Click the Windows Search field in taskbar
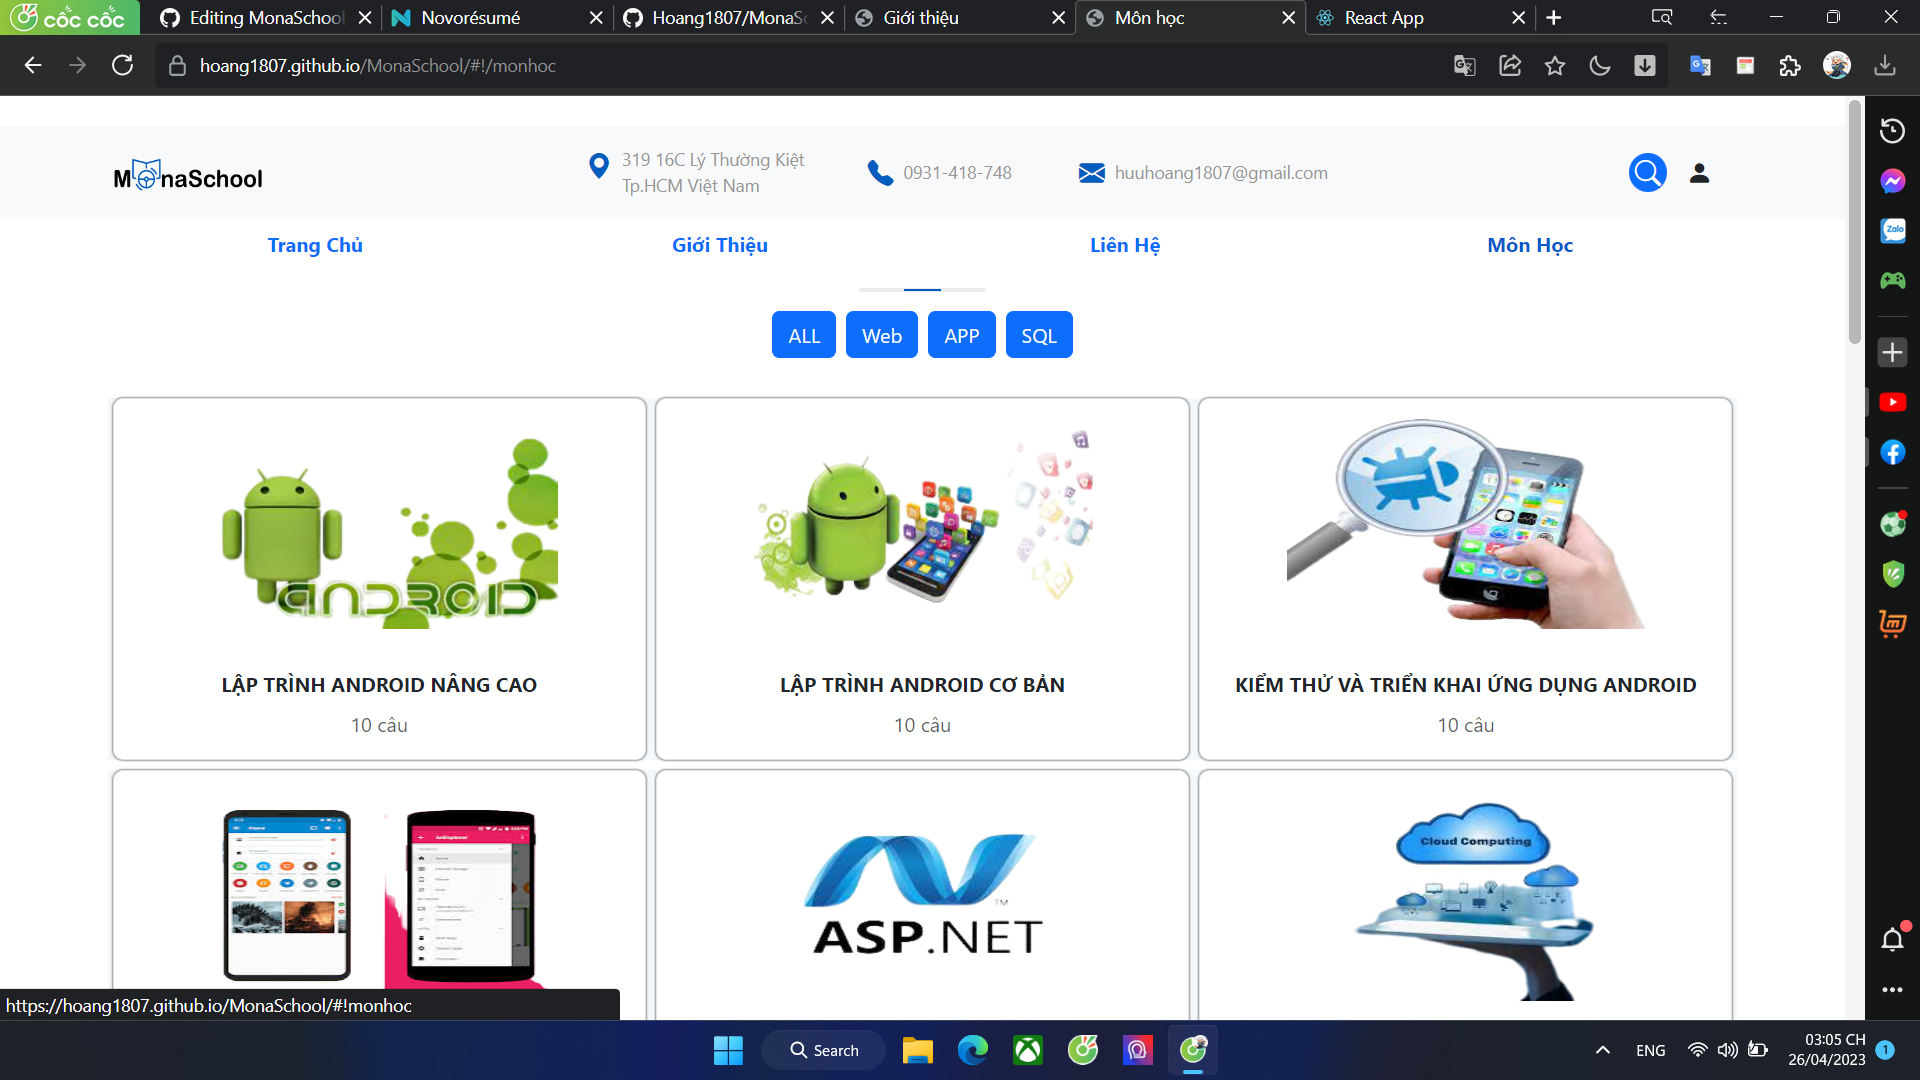The height and width of the screenshot is (1080, 1920). [823, 1050]
